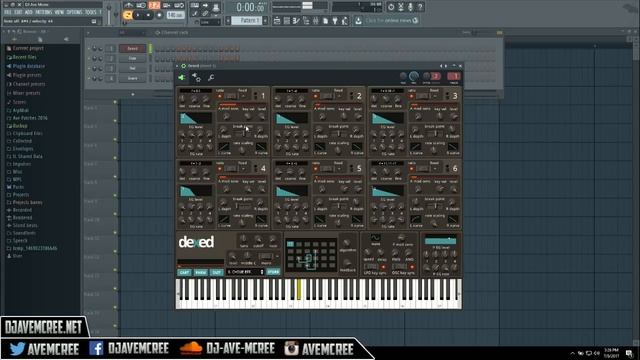Open Dexed program preset combo box
The image size is (640, 360).
[x=245, y=272]
